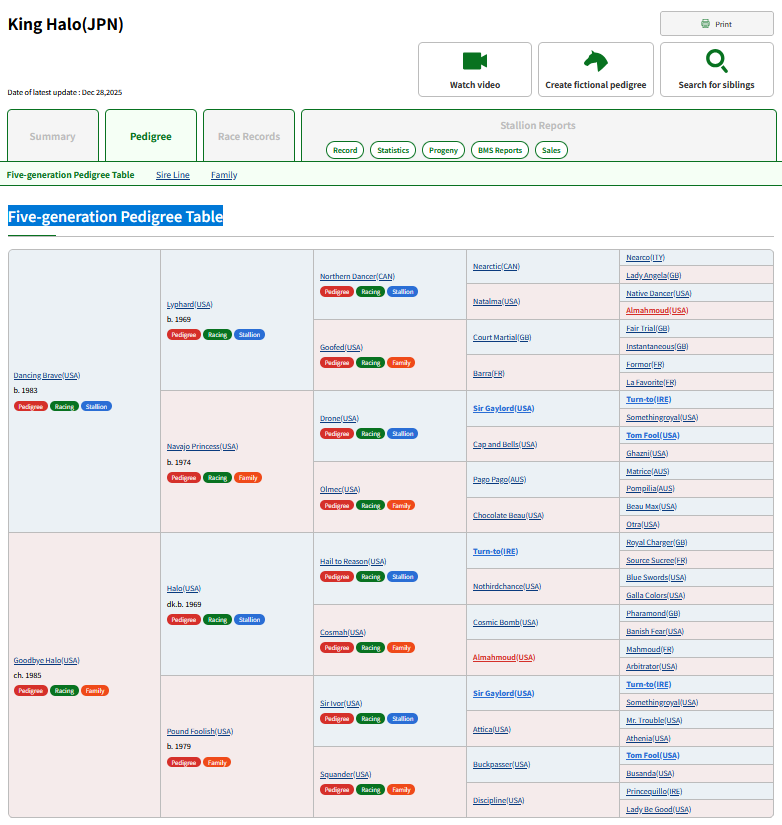Select Five-generation Pedigree Table sub-tab
The width and height of the screenshot is (782, 825).
click(71, 175)
